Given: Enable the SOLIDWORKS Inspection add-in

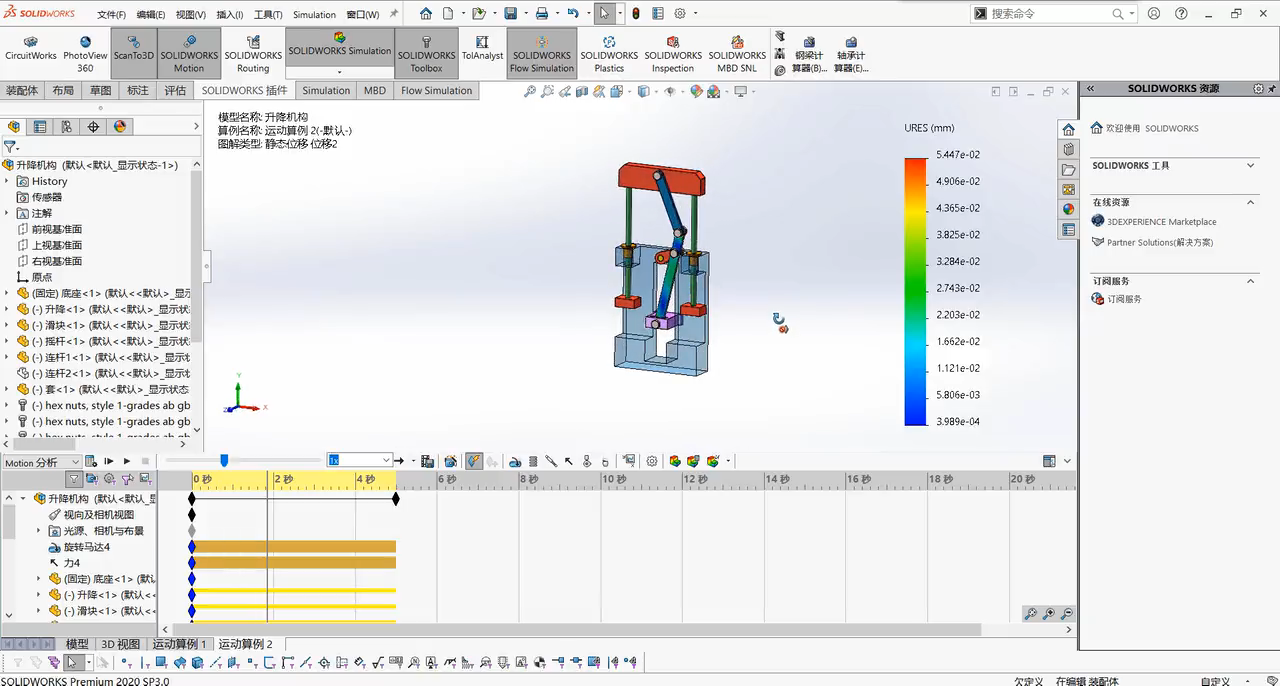Looking at the screenshot, I should 673,55.
